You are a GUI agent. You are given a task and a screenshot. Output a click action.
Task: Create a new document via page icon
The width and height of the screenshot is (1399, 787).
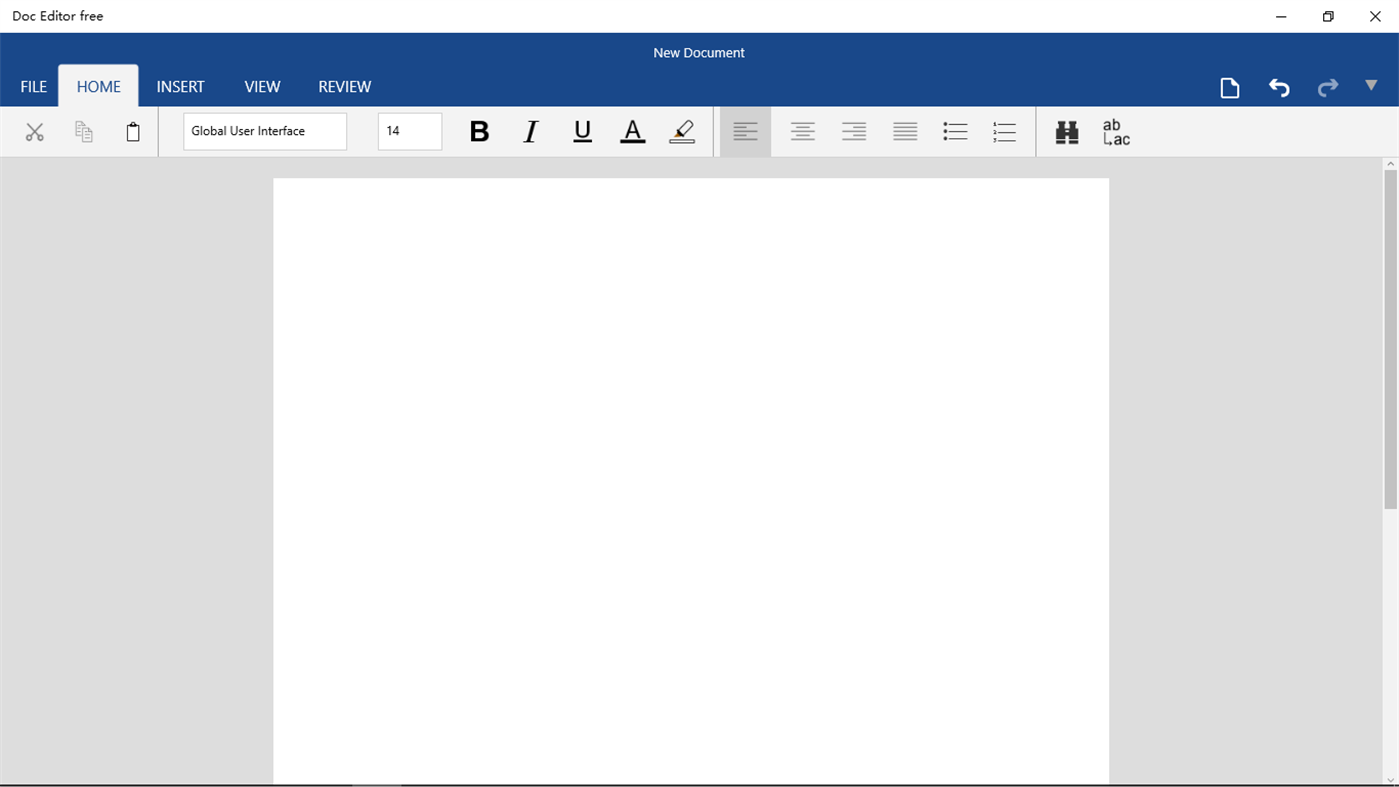pos(1229,87)
